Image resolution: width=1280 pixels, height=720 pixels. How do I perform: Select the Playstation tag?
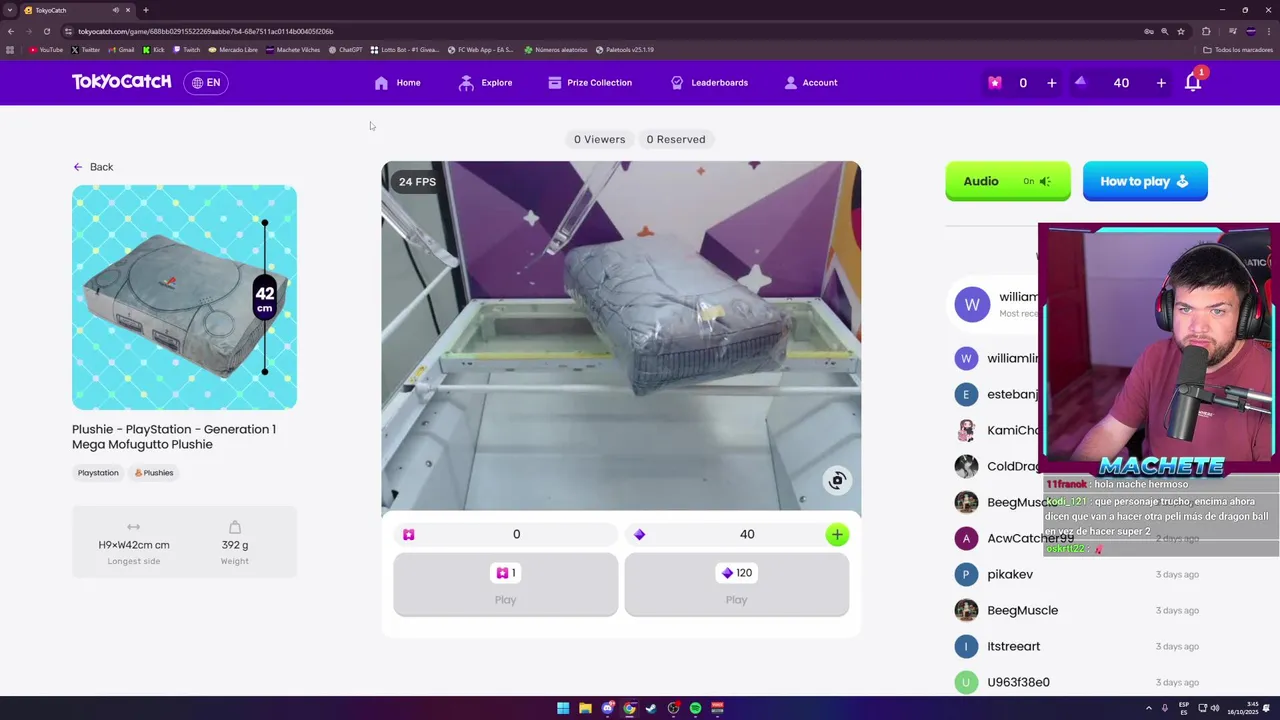tap(98, 473)
